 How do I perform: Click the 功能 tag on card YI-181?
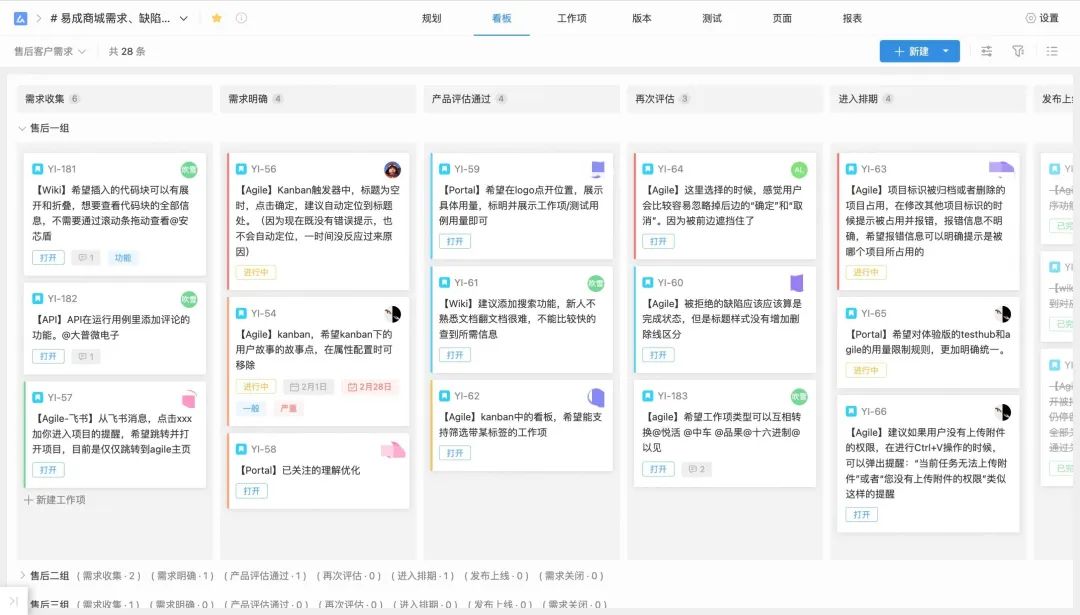(123, 258)
